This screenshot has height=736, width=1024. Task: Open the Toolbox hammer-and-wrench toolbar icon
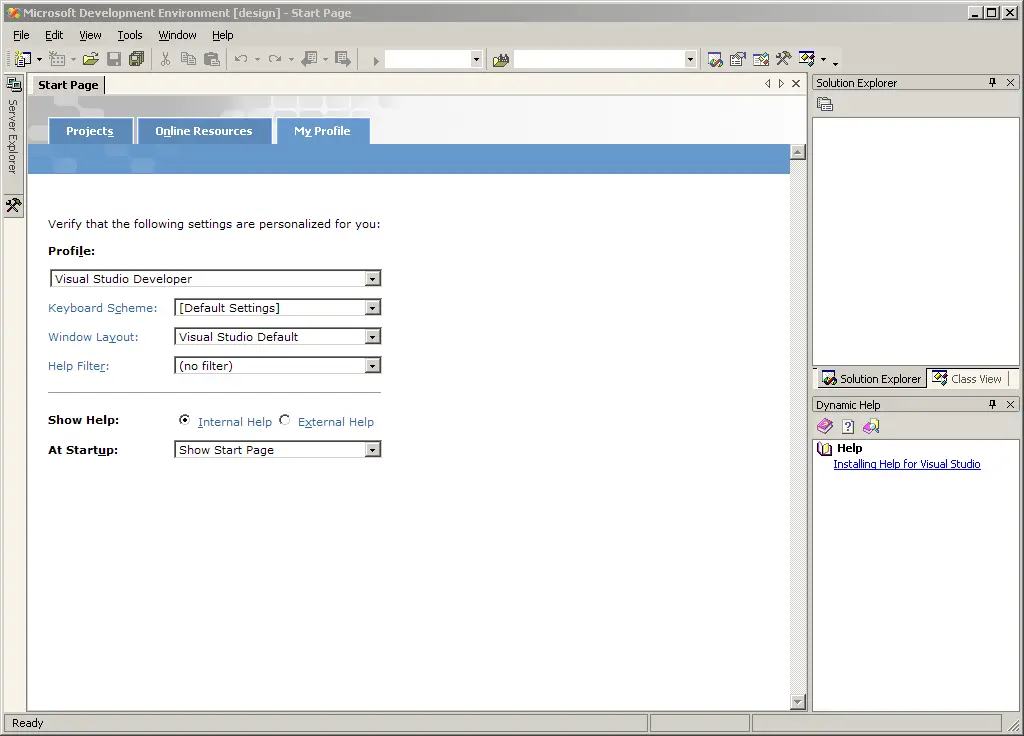(784, 59)
